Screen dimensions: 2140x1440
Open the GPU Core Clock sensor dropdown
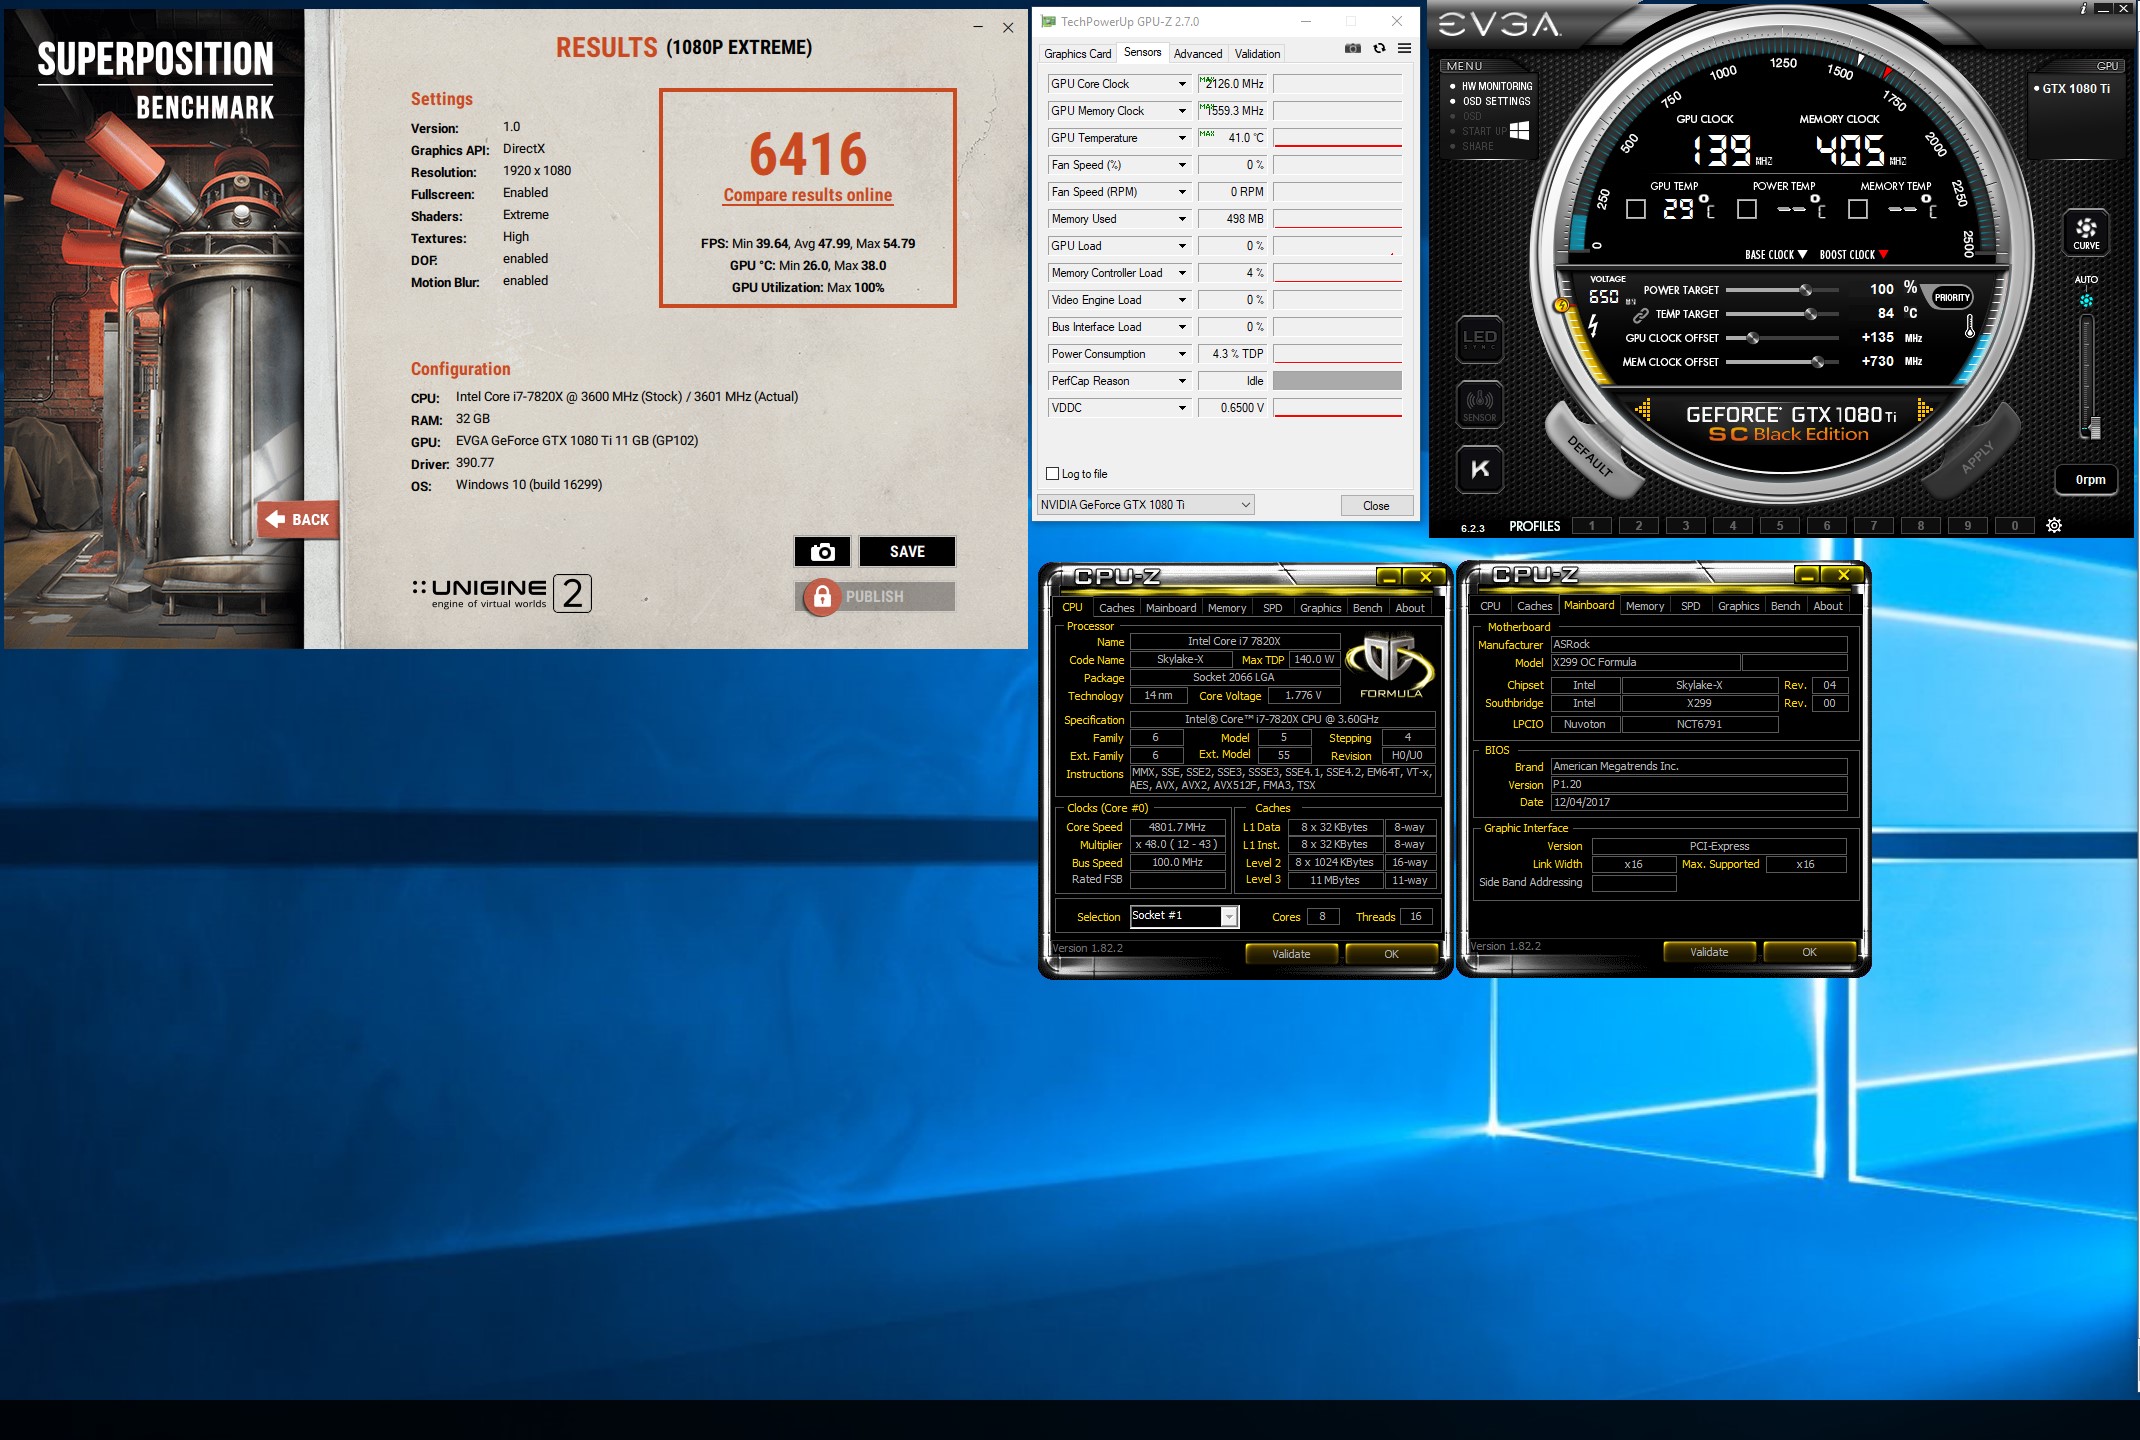[x=1181, y=84]
